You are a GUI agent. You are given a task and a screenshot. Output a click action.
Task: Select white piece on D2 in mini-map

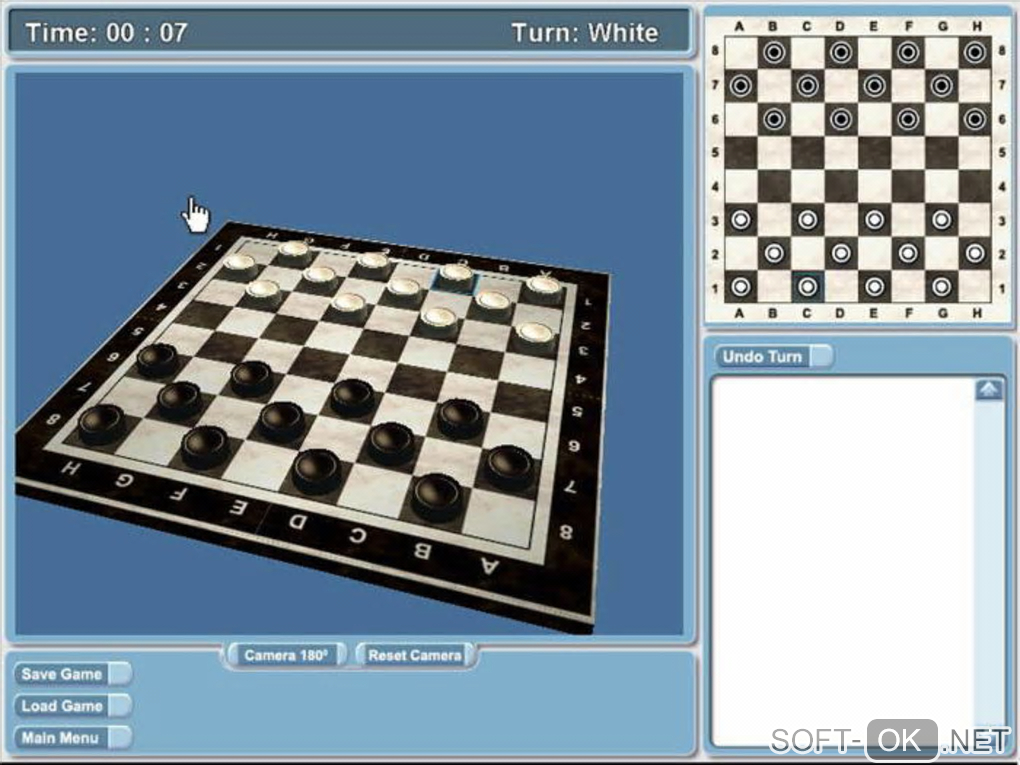[x=841, y=252]
